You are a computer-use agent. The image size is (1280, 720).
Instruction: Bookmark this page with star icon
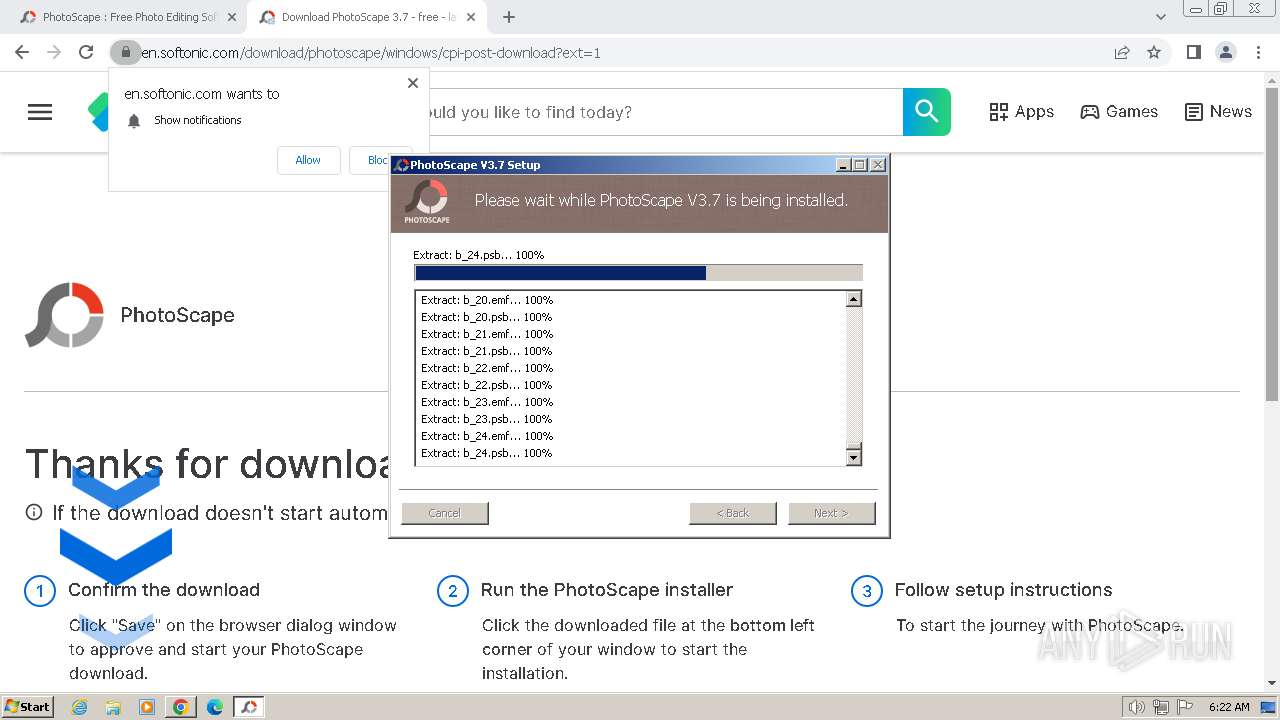pos(1154,53)
